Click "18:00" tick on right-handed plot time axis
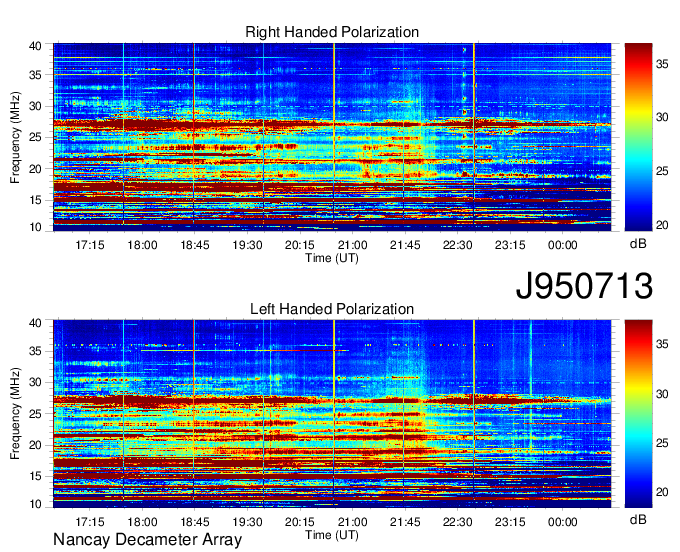 tap(142, 245)
